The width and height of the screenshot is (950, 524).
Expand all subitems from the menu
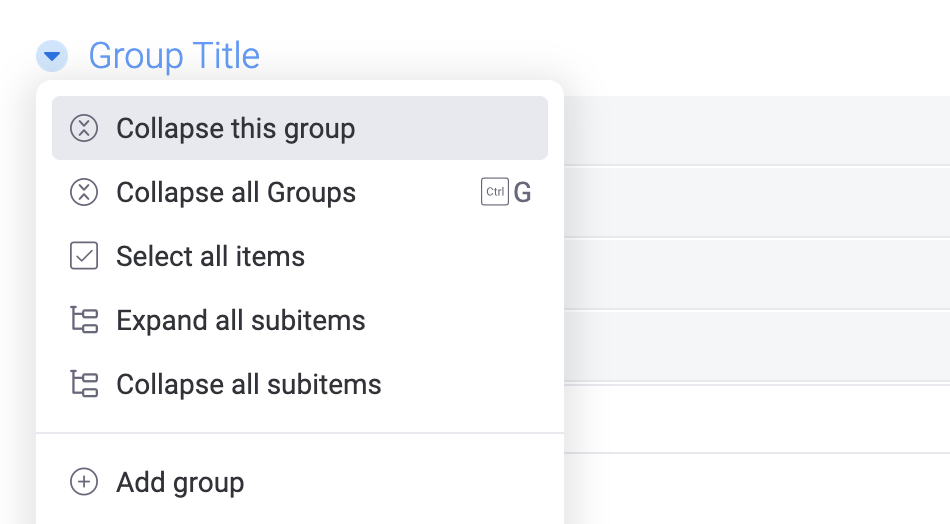coord(240,321)
